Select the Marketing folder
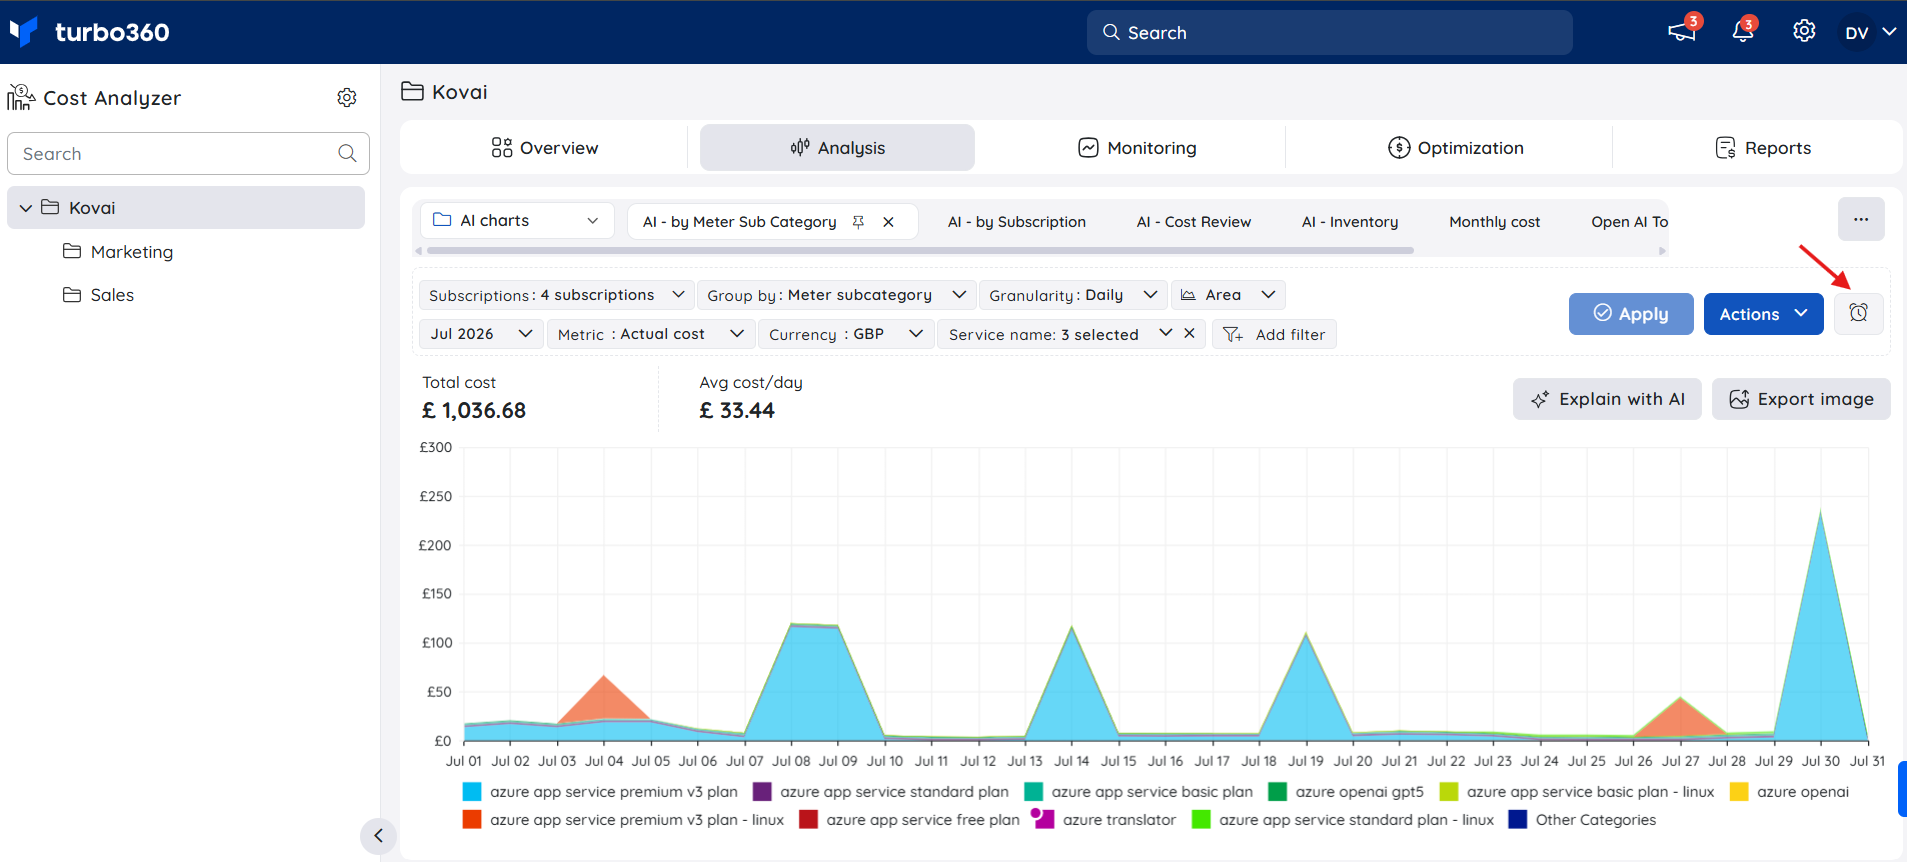 click(118, 252)
